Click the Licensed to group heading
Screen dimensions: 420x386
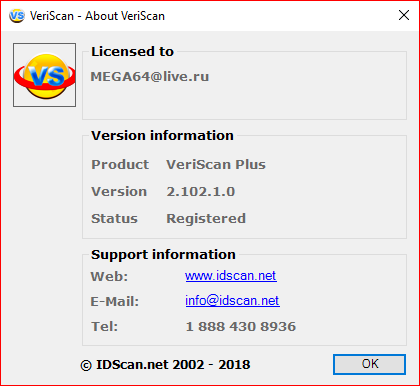pyautogui.click(x=132, y=52)
